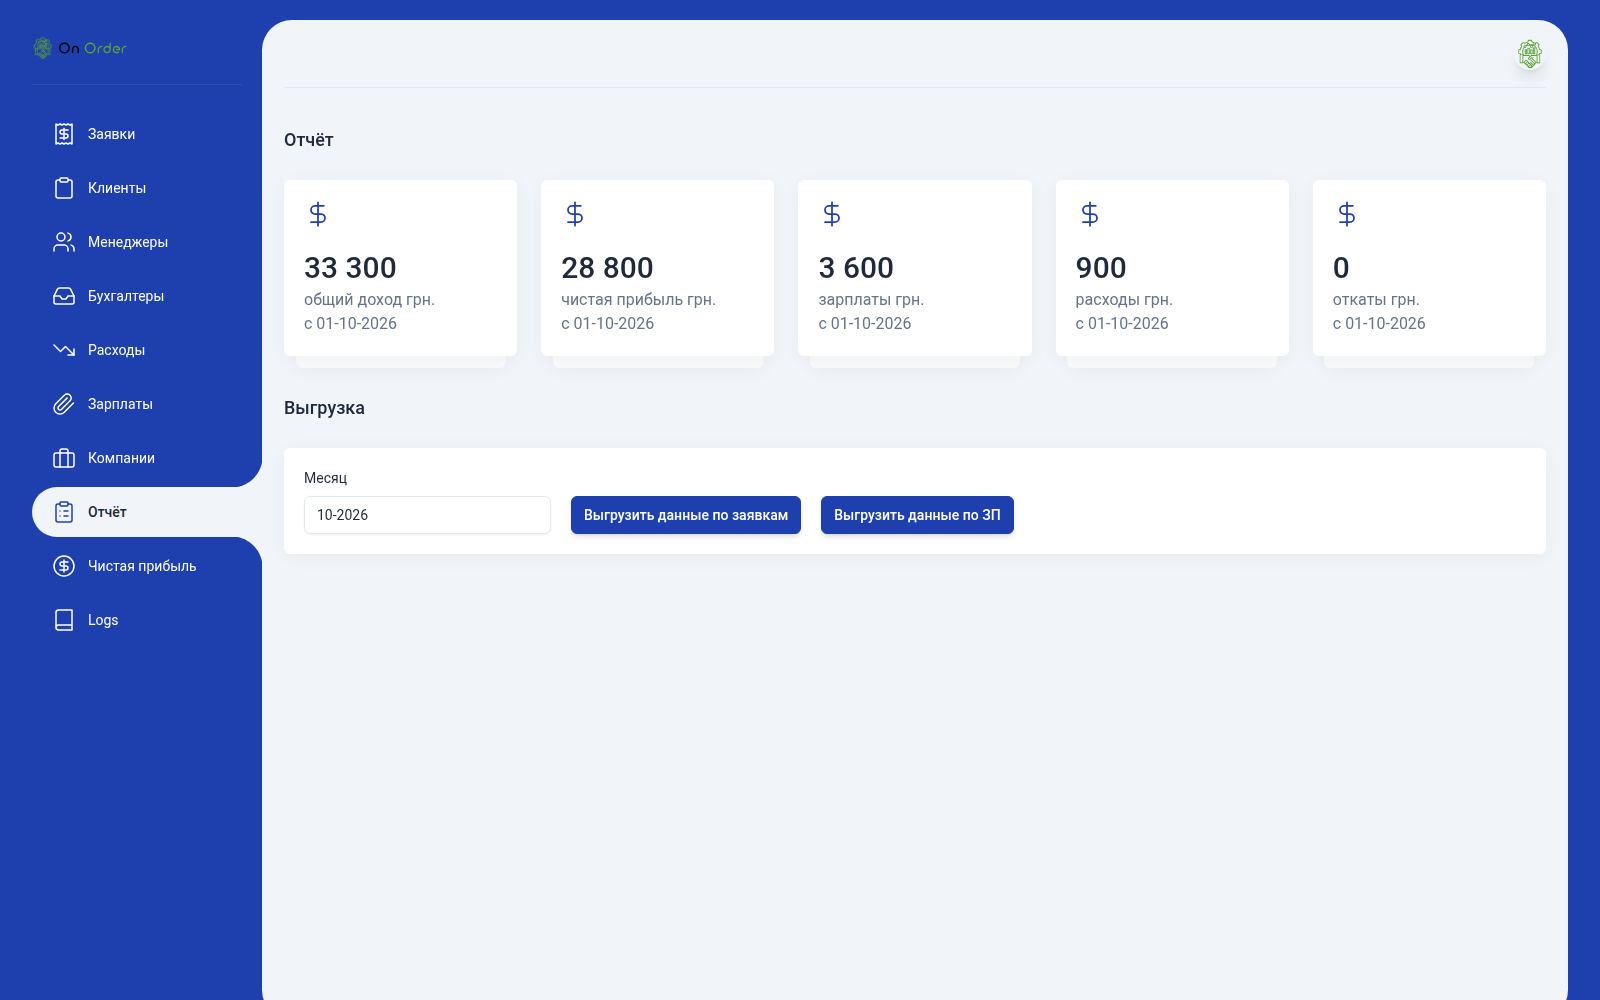The width and height of the screenshot is (1600, 1000).
Task: Click the checklist icon beside Отчёт
Action: (x=64, y=512)
